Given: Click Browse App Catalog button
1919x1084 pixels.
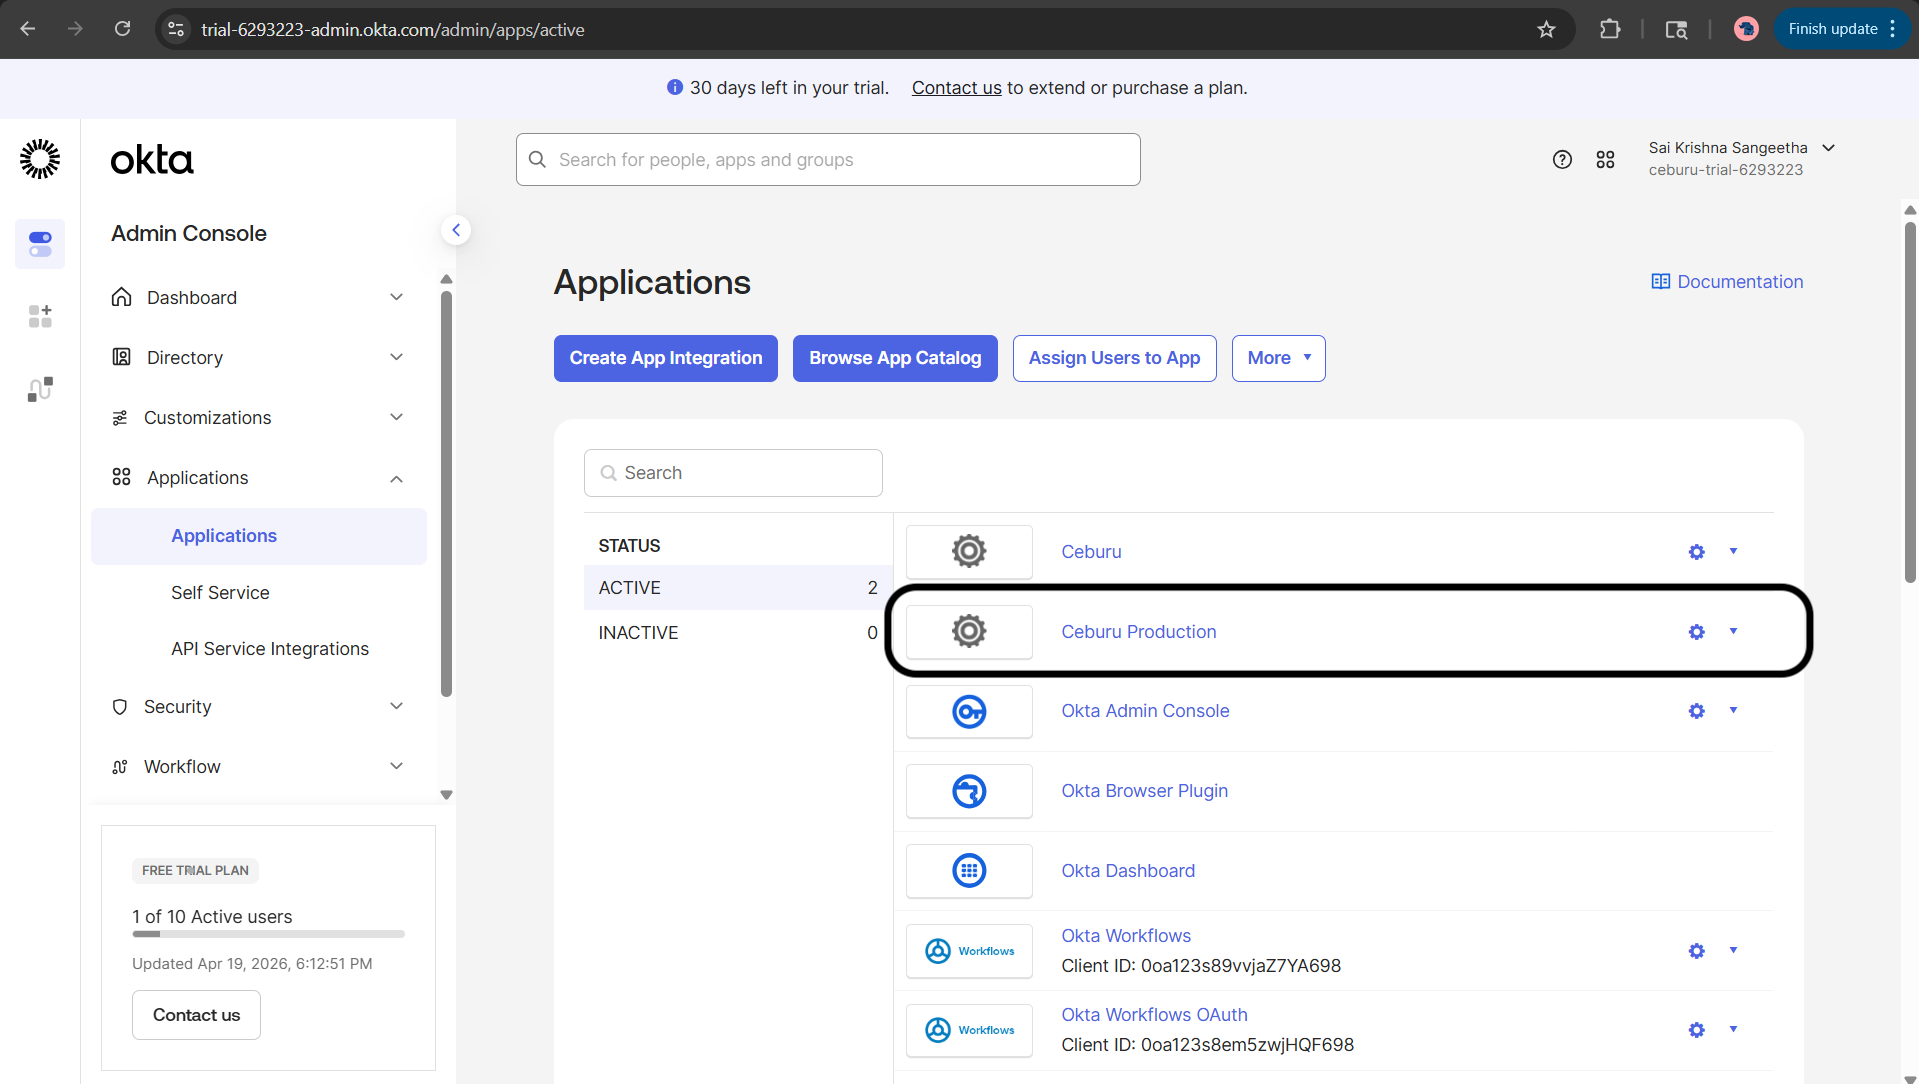Looking at the screenshot, I should tap(895, 358).
